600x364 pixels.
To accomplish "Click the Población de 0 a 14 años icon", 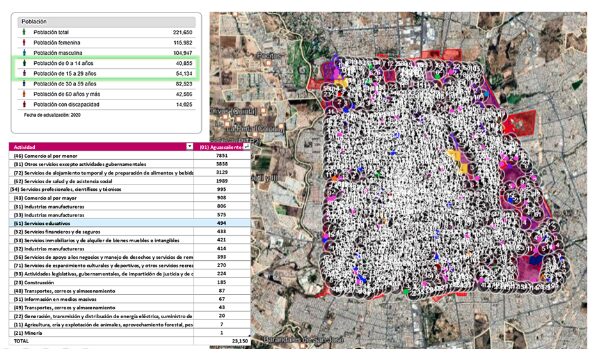I will tap(24, 63).
